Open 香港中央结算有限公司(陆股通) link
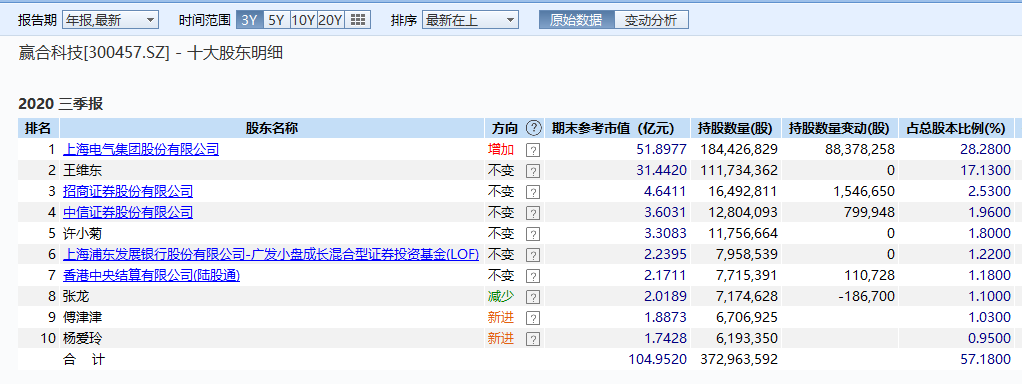Image resolution: width=1022 pixels, height=384 pixels. tap(151, 275)
